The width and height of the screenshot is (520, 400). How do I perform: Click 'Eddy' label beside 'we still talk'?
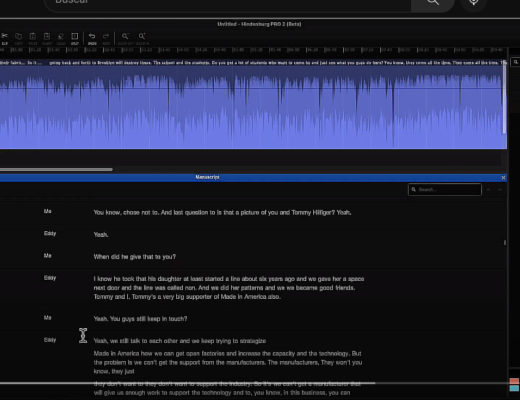50,340
